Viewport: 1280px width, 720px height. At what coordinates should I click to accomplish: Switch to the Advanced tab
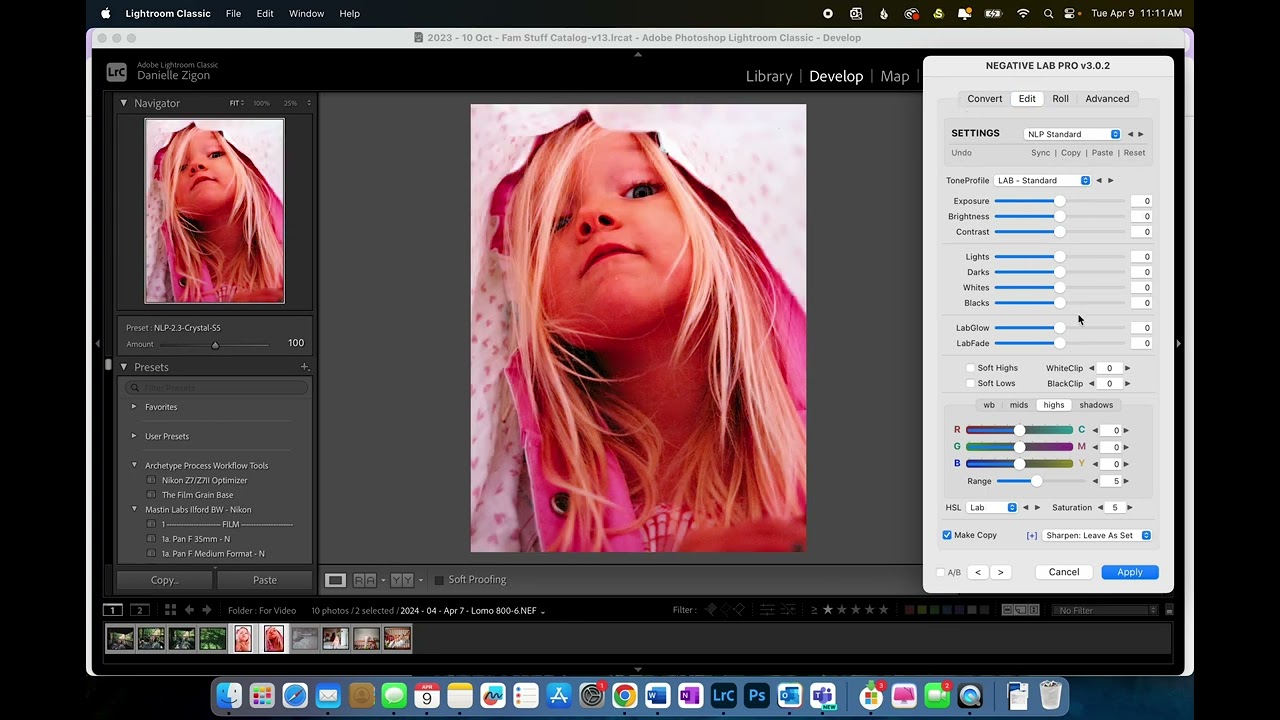pos(1107,99)
